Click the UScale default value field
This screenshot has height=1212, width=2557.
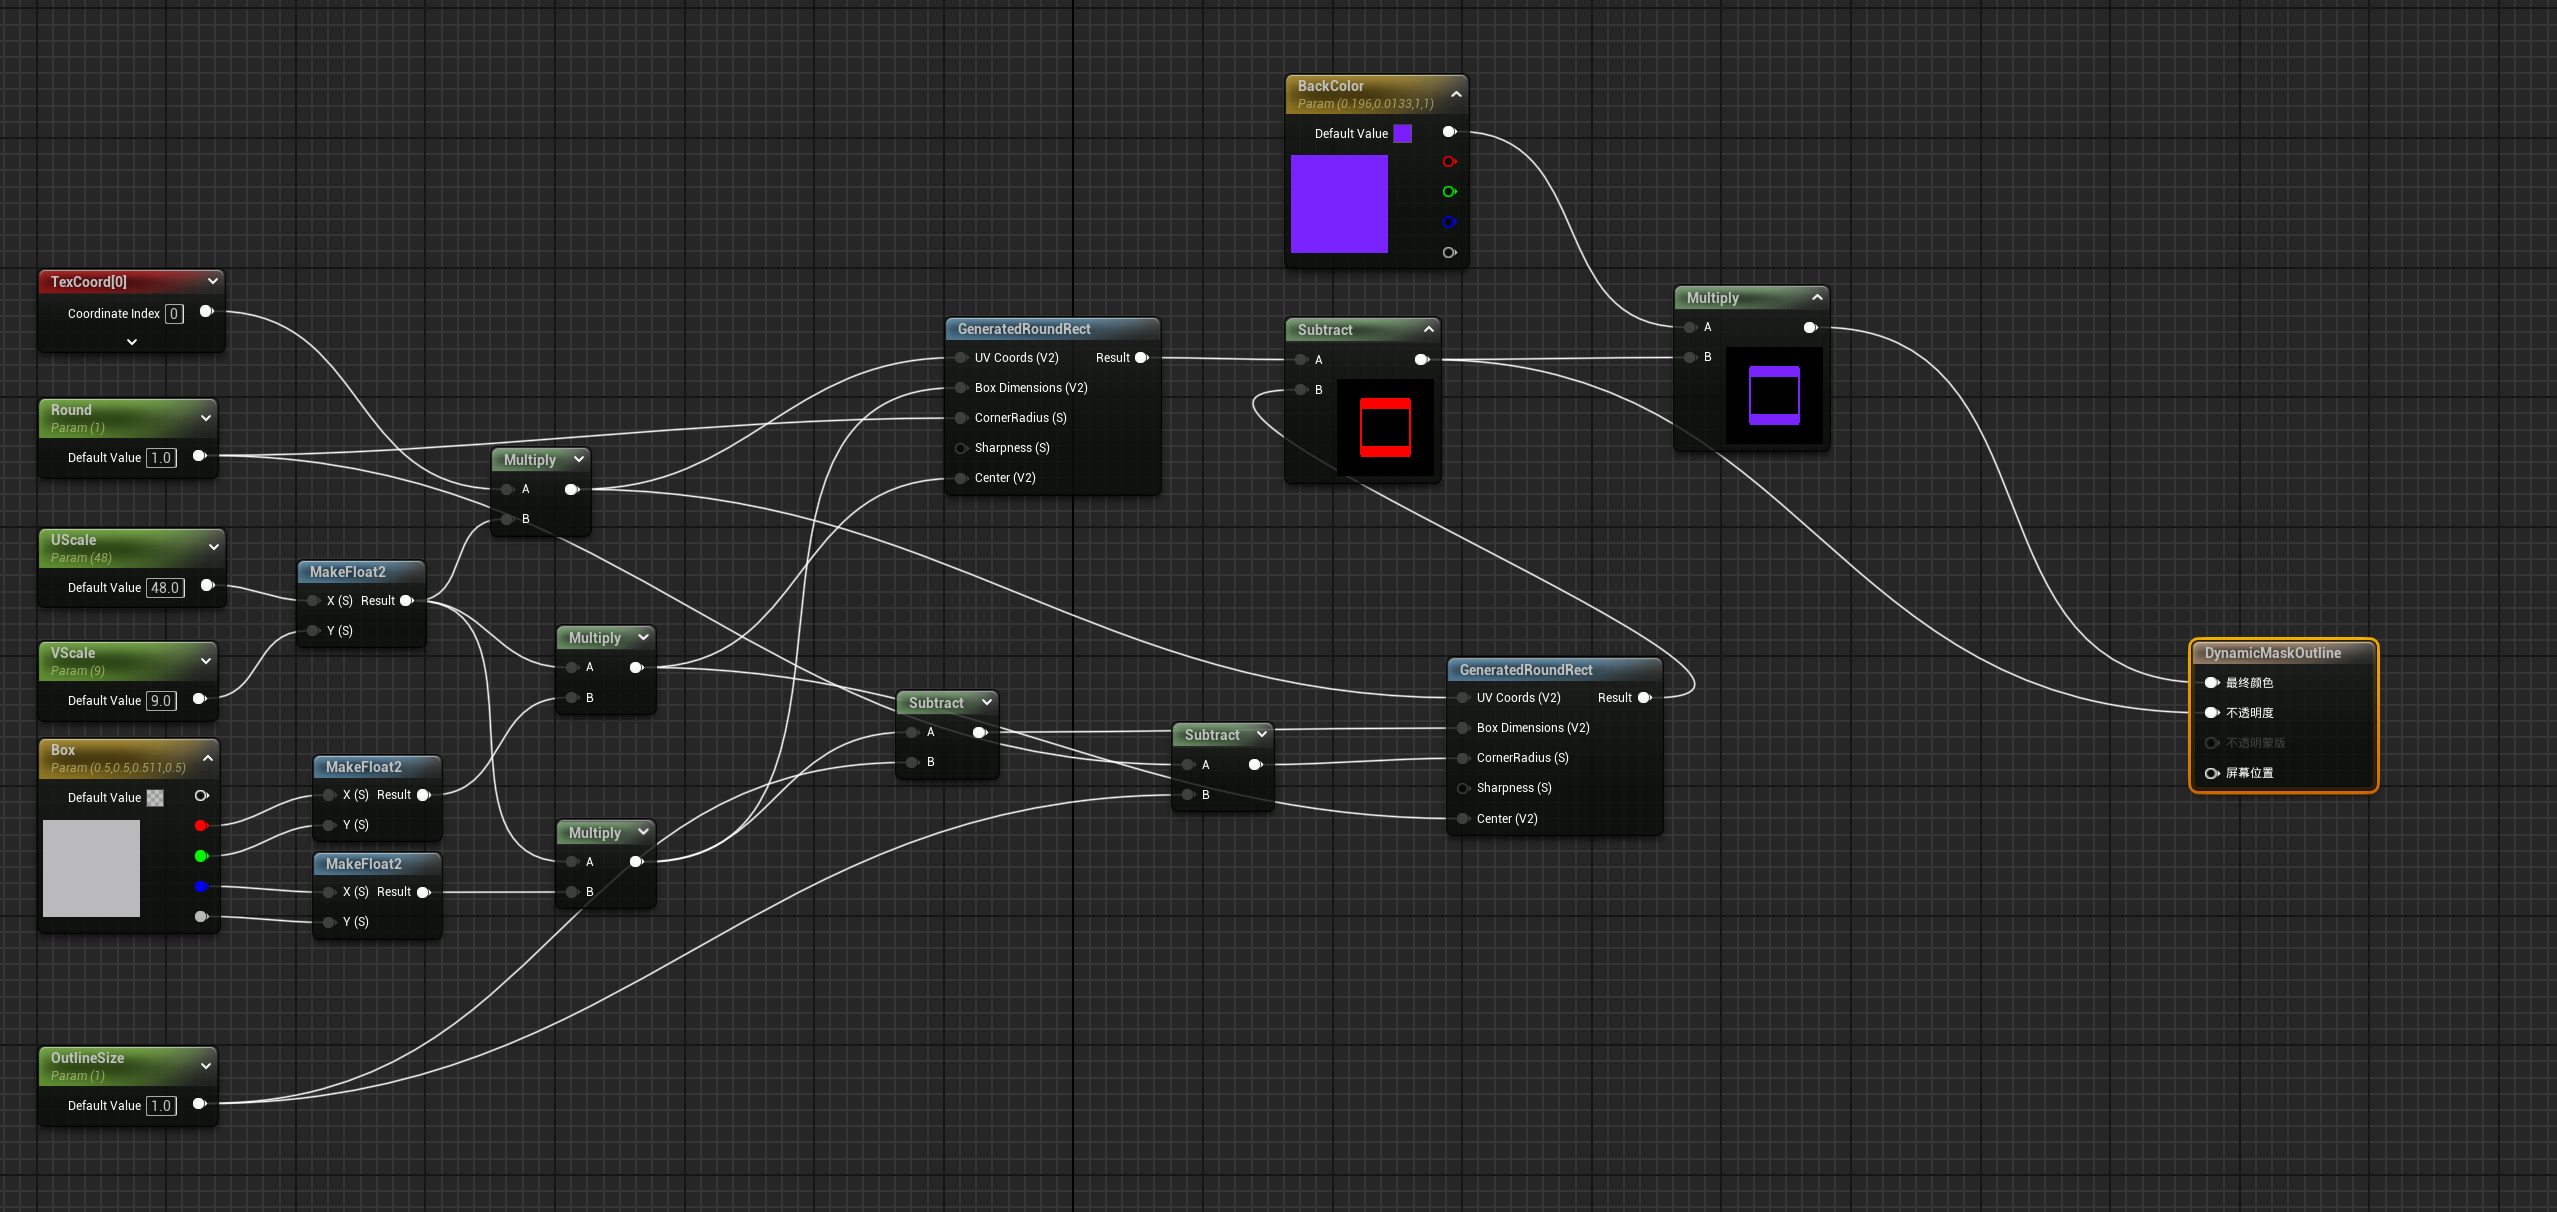pyautogui.click(x=165, y=588)
